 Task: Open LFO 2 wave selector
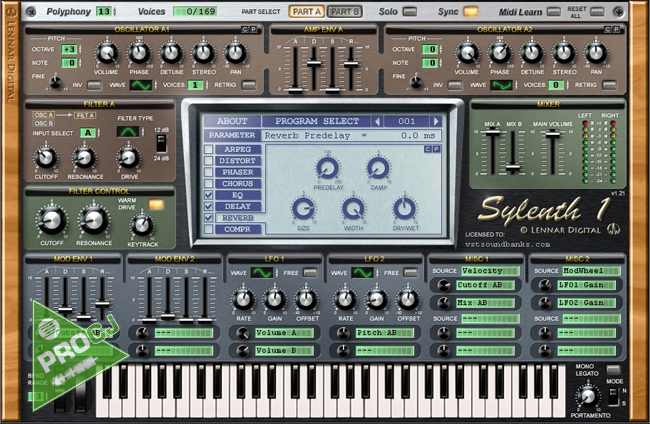(365, 273)
